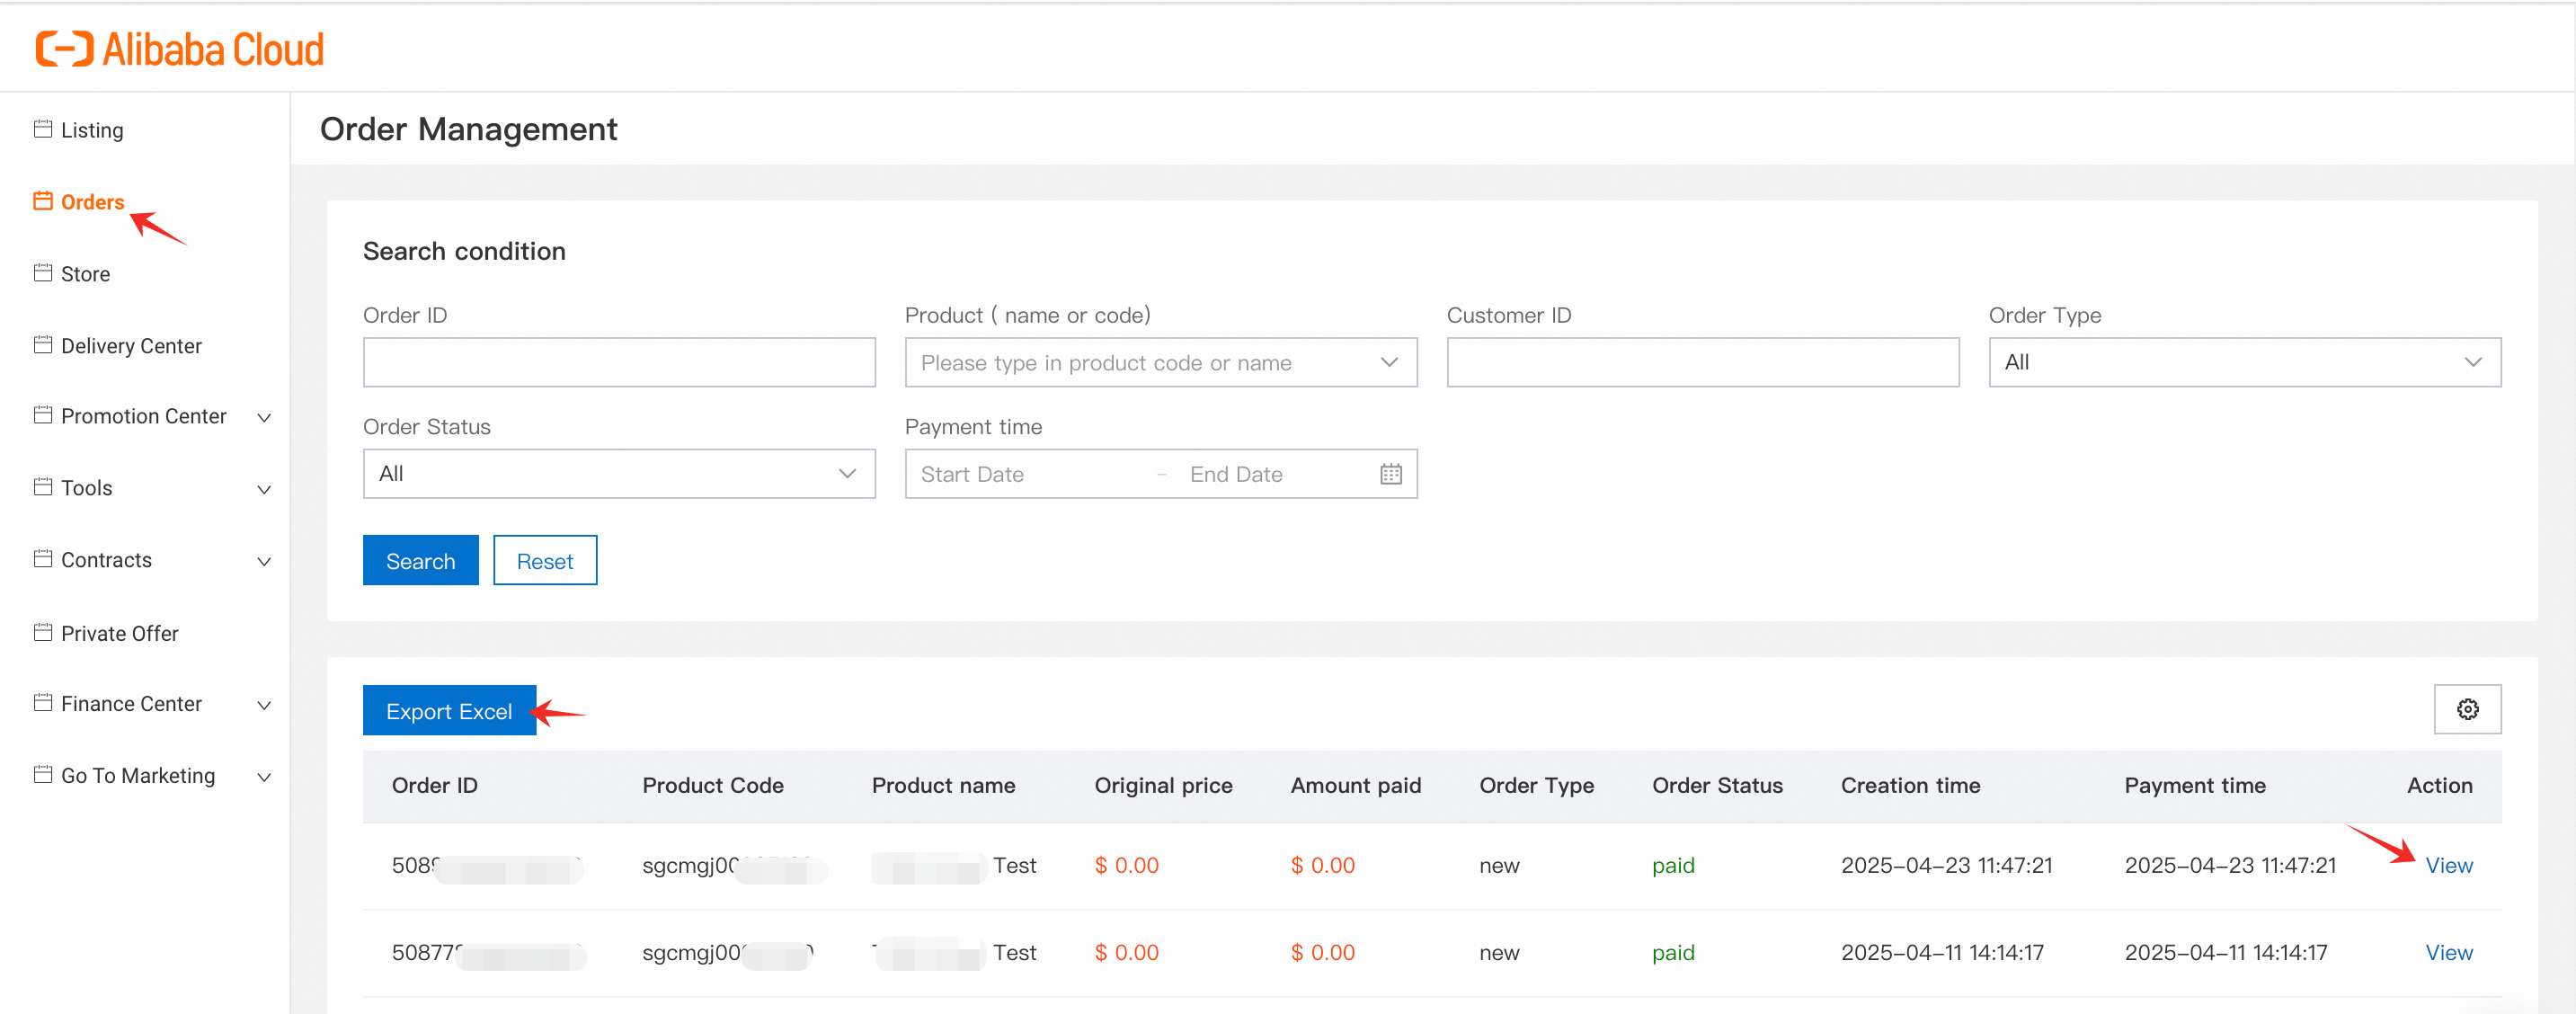This screenshot has height=1014, width=2576.
Task: Click the Alibaba Cloud logo
Action: 180,49
